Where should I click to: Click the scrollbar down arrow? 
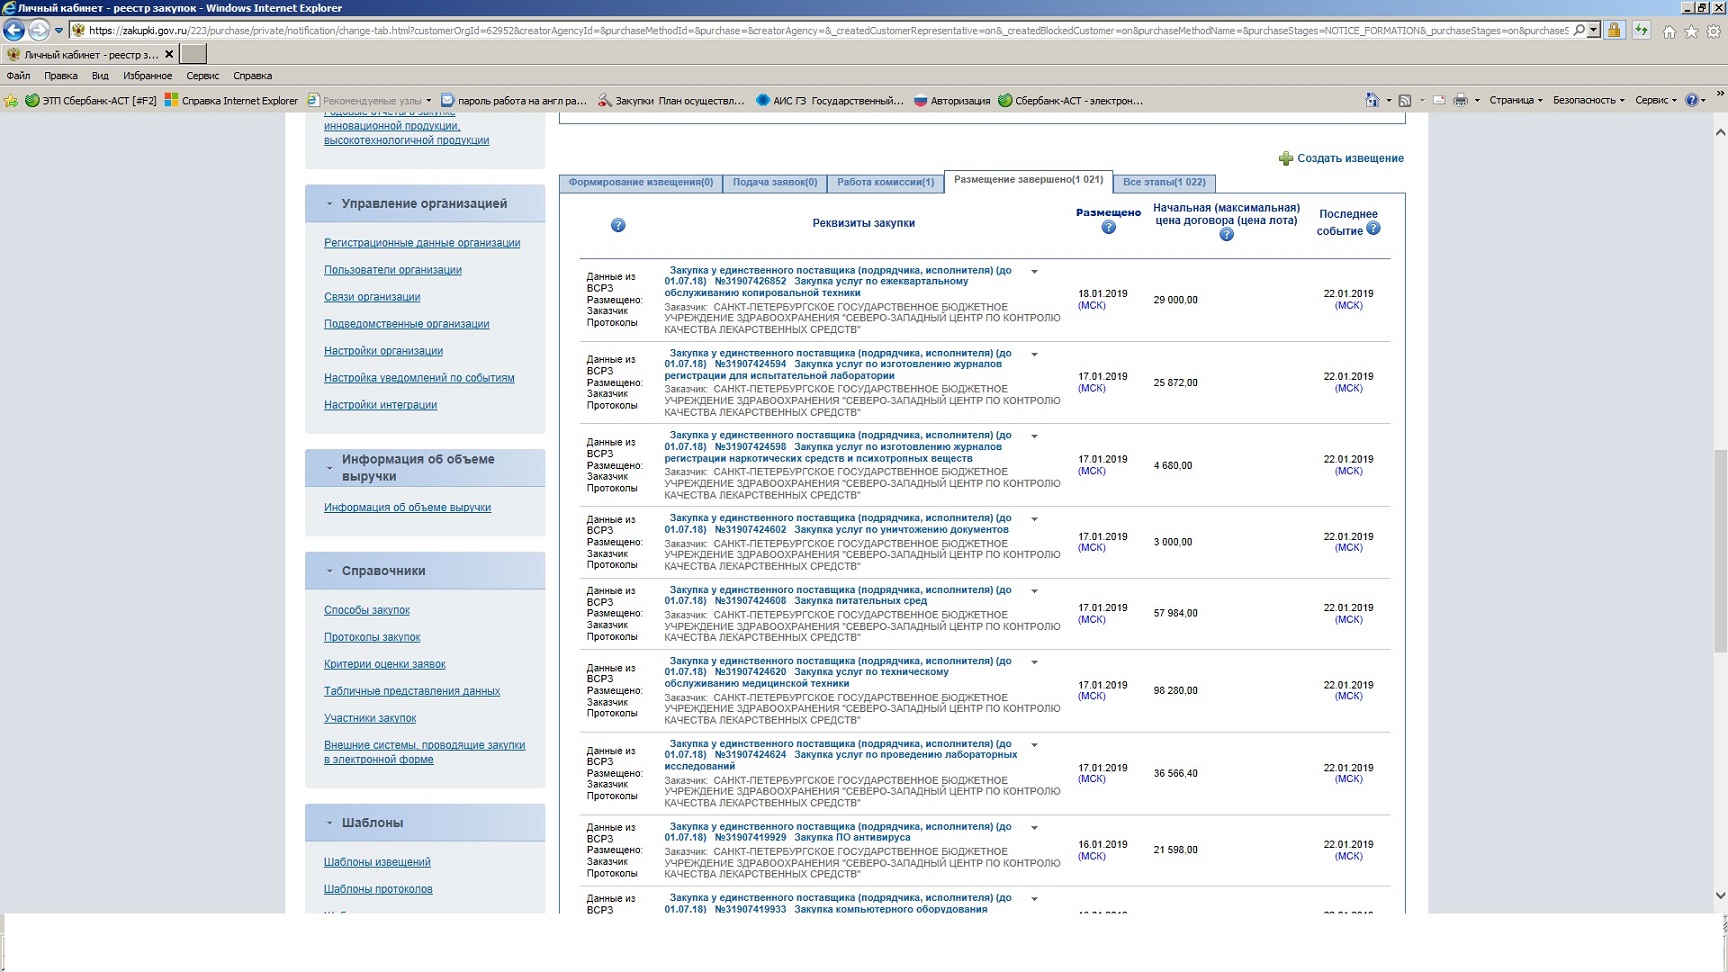[1720, 896]
